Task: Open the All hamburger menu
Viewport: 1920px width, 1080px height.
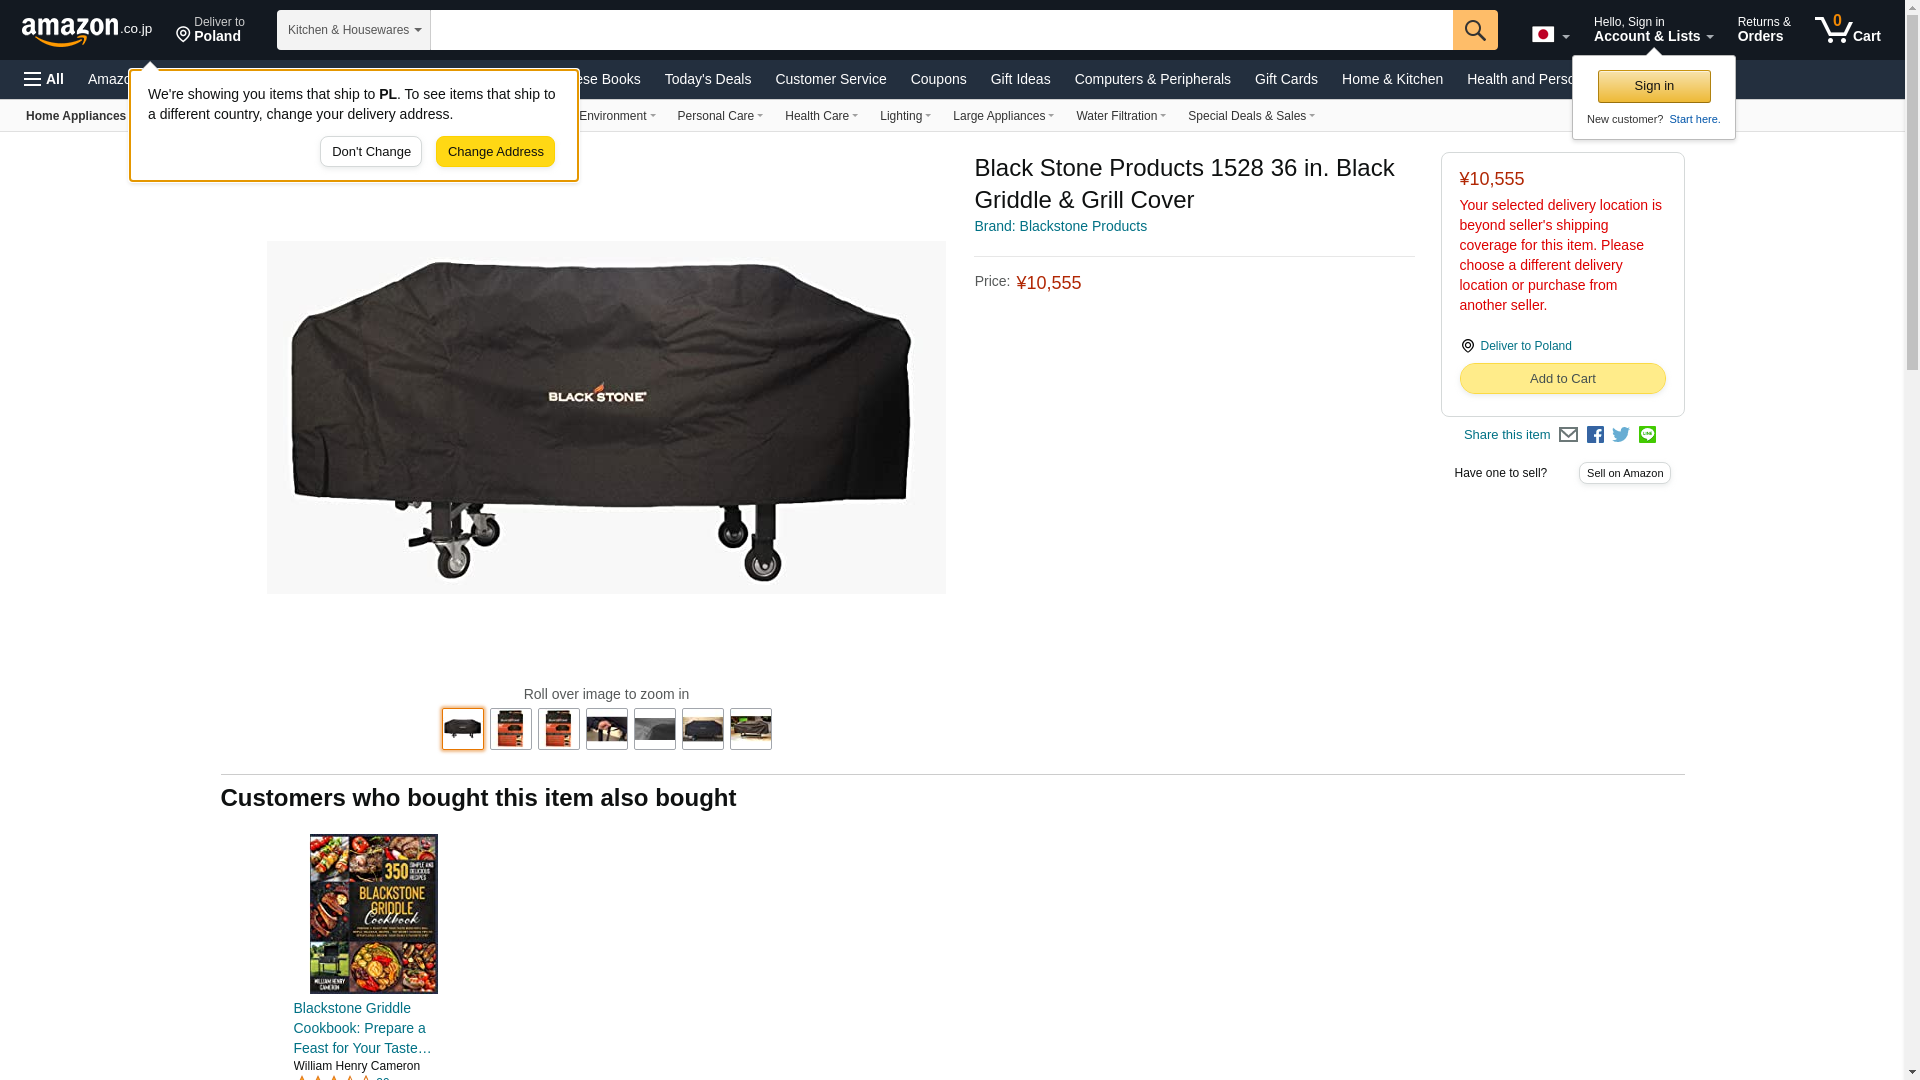Action: [x=44, y=79]
